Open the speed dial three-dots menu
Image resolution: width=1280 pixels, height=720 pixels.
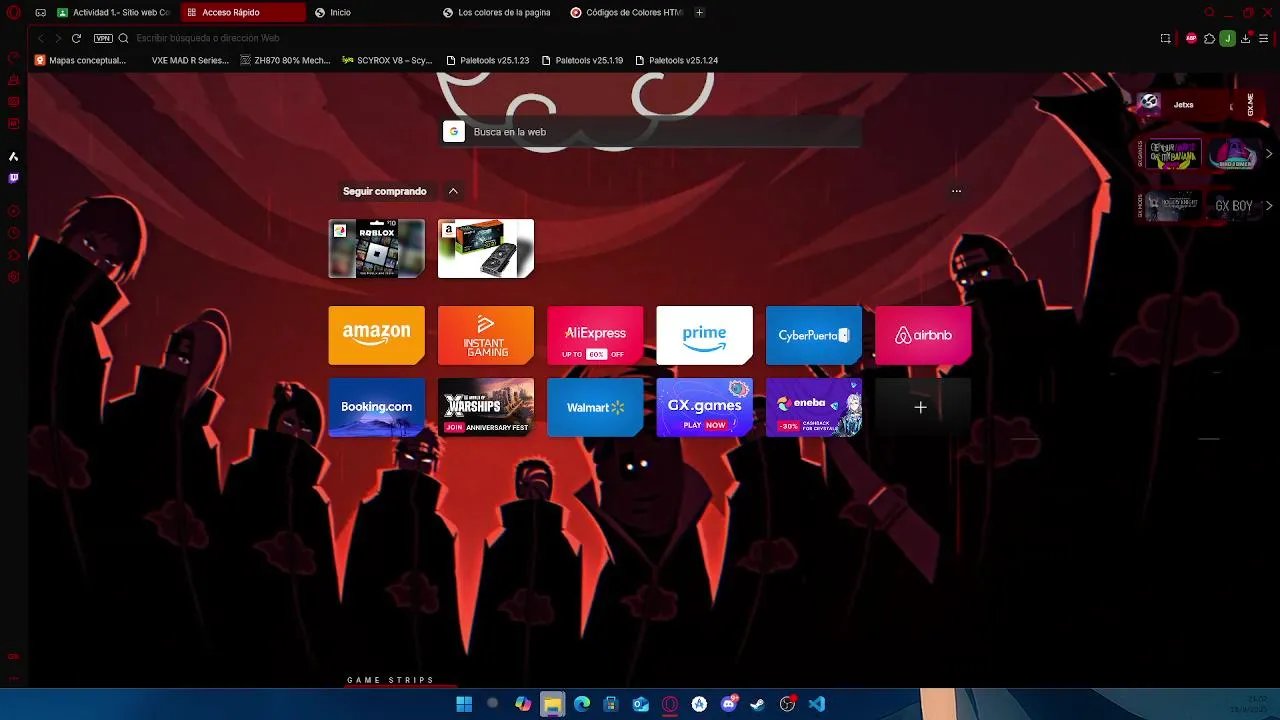pyautogui.click(x=956, y=191)
